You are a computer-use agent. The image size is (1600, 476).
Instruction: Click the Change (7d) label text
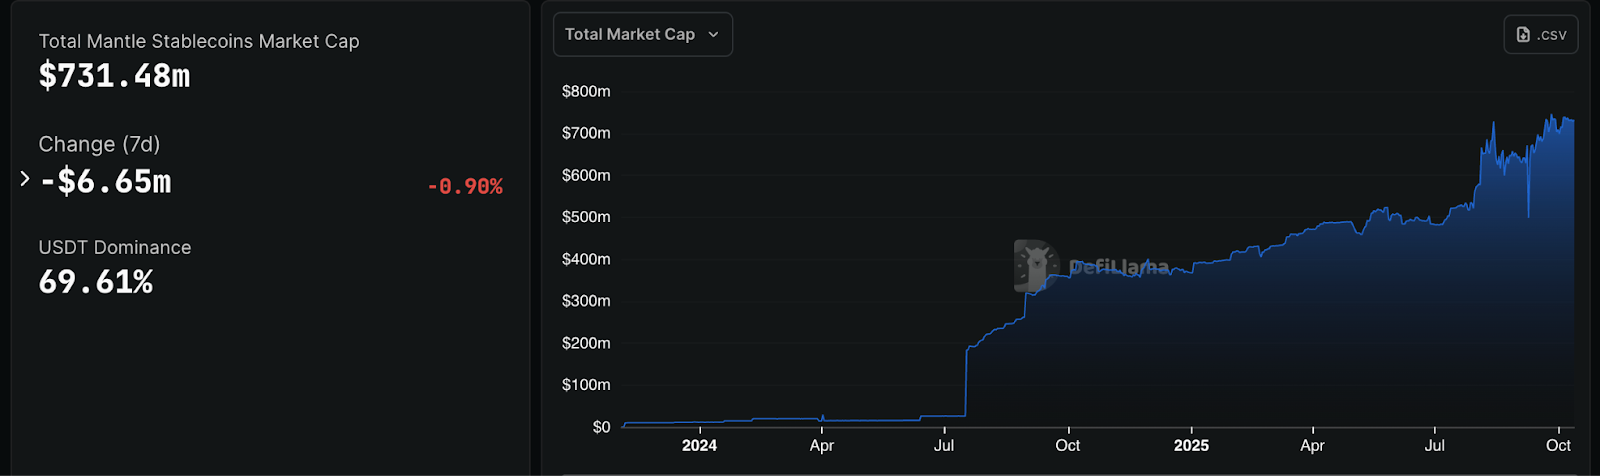point(99,144)
